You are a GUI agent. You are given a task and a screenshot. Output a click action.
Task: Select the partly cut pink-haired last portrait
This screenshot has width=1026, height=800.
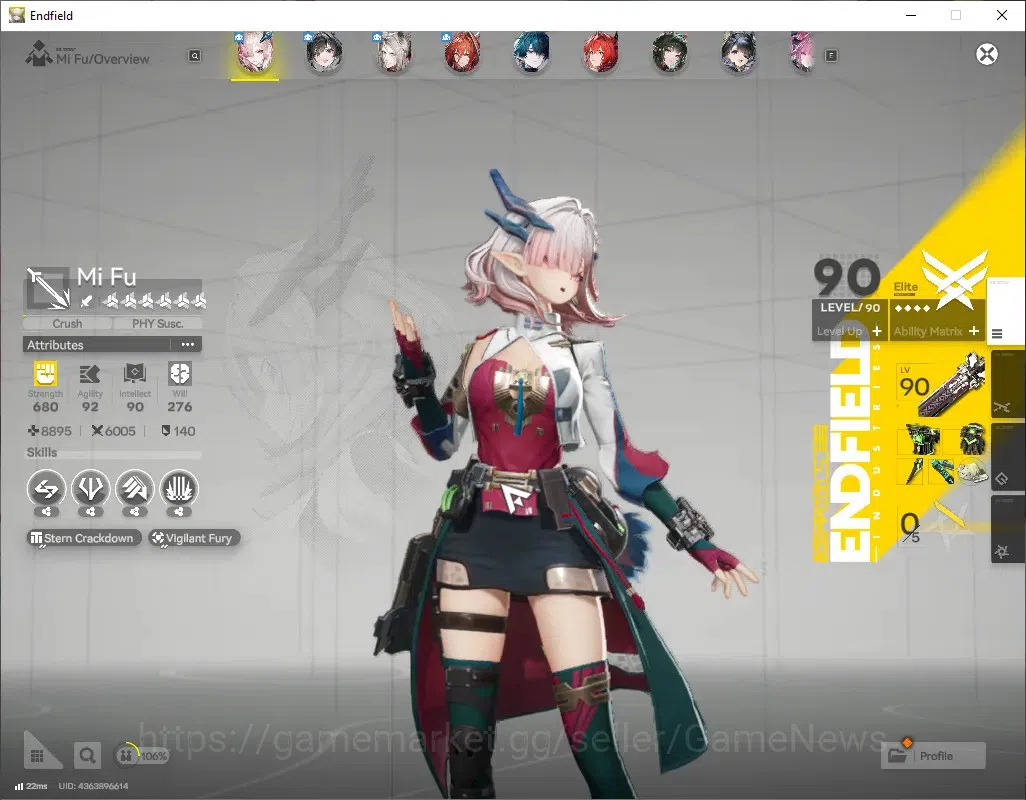pos(802,52)
